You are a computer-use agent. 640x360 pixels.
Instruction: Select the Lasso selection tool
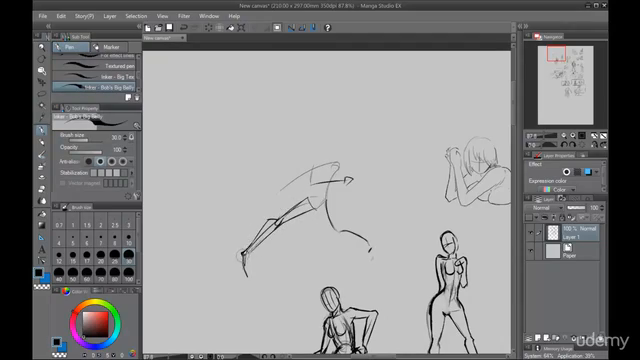tap(42, 94)
